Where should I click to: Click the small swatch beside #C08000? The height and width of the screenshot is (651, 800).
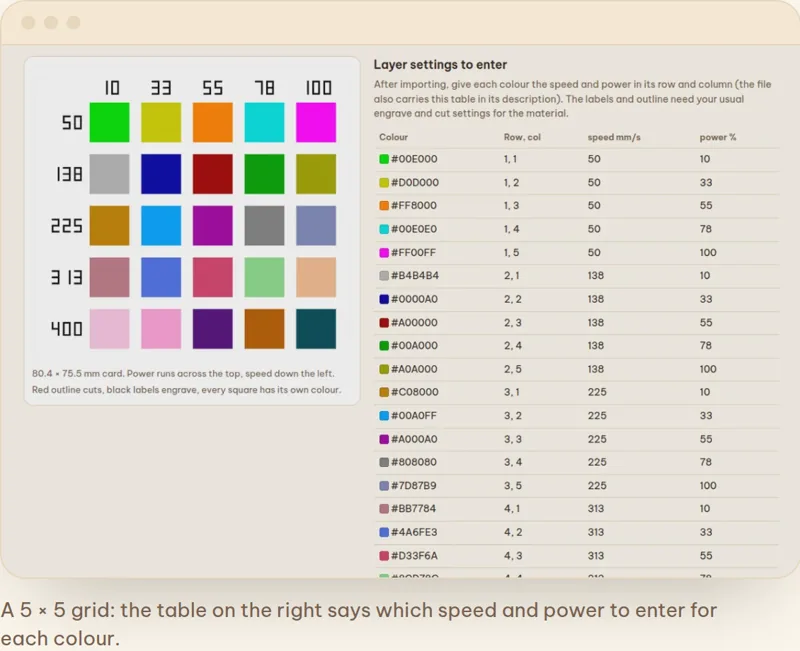384,392
